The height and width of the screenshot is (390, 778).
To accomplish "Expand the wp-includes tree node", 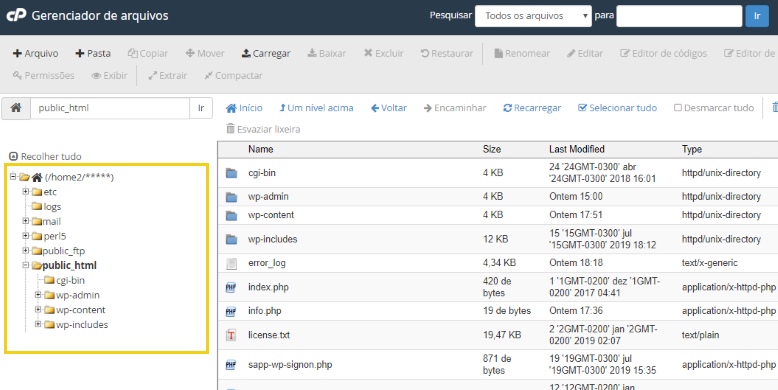I will click(38, 325).
